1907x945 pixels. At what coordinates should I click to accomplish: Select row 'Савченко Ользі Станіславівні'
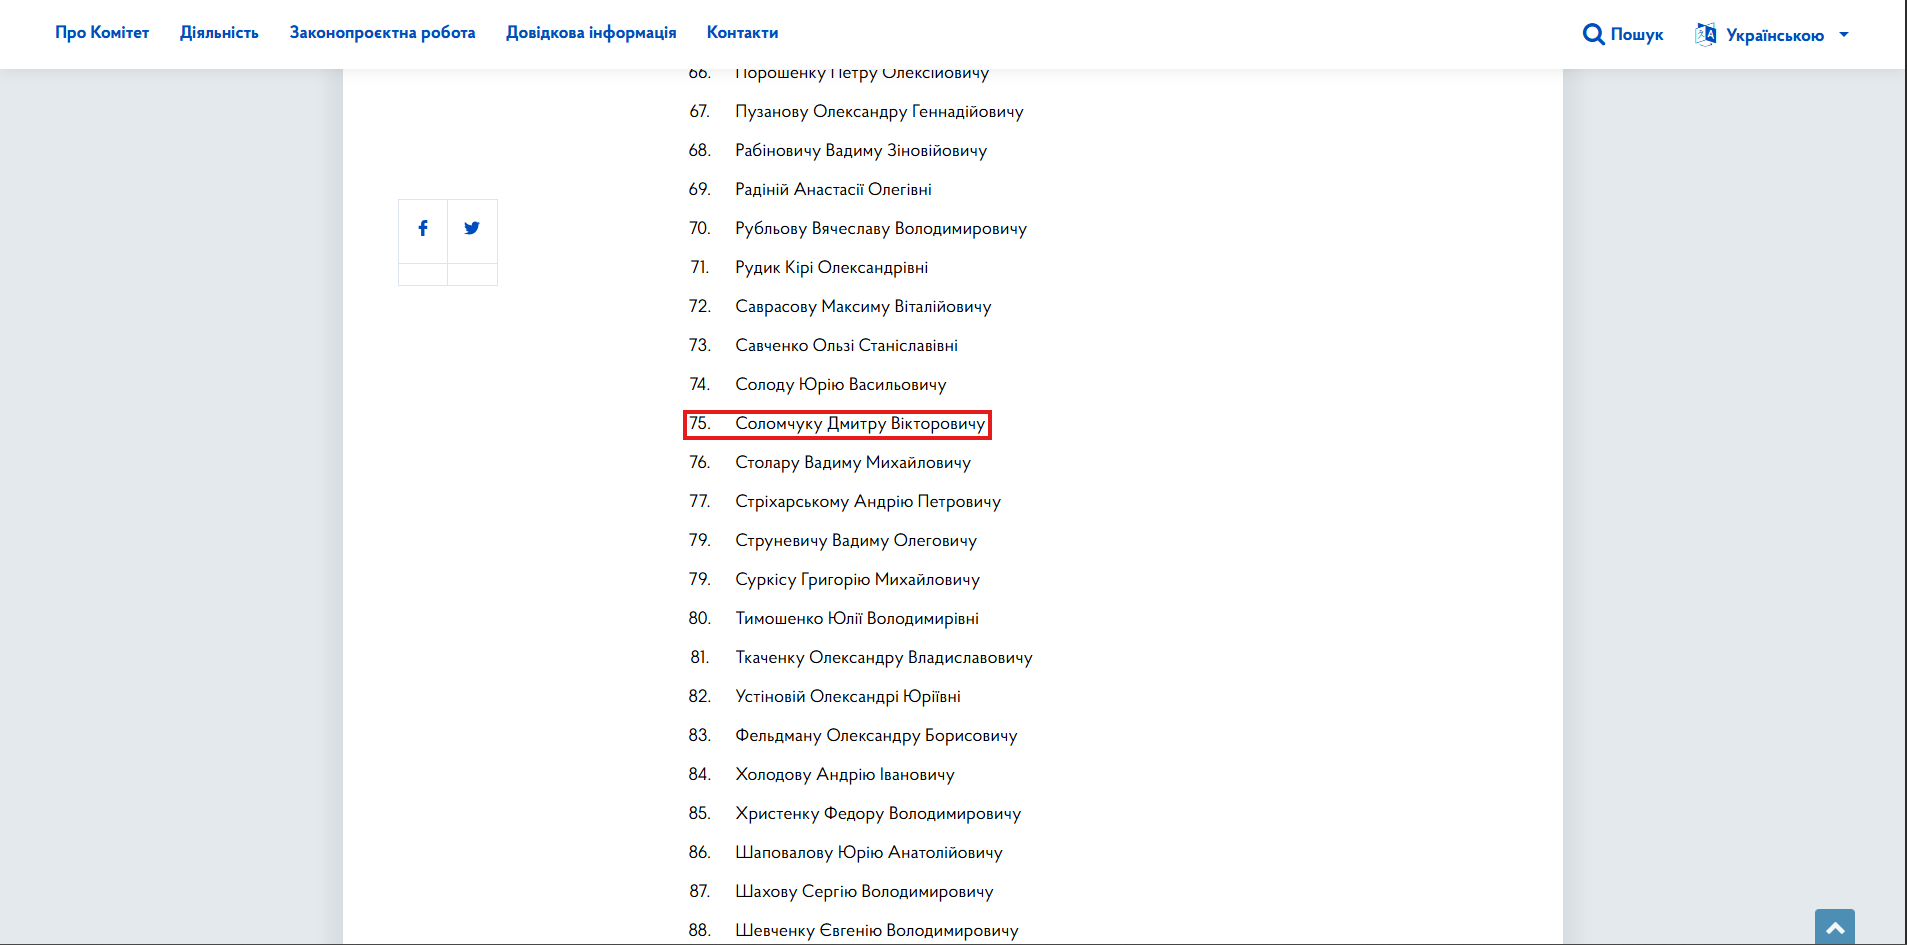[x=846, y=346]
